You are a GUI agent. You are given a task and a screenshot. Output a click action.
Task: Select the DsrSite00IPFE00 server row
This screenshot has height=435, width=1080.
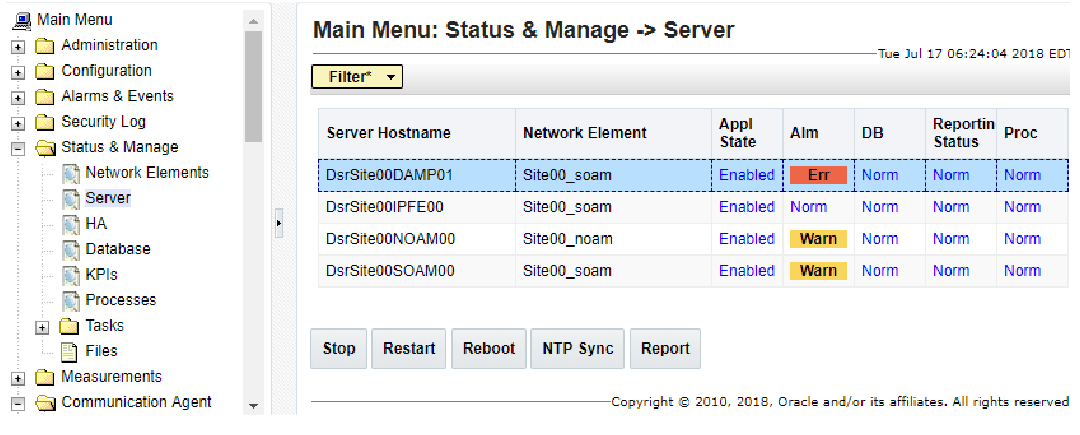[x=694, y=206]
